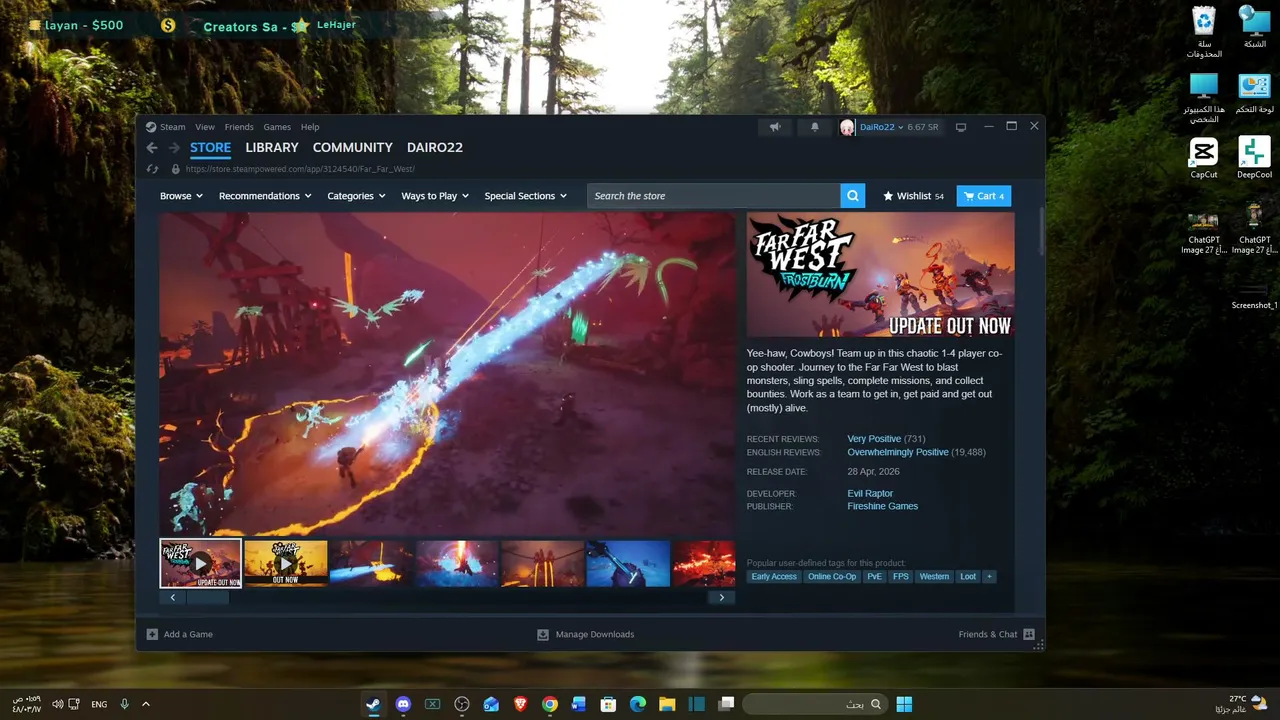The width and height of the screenshot is (1280, 720).
Task: Open Microsoft Edge from the taskbar
Action: 638,704
